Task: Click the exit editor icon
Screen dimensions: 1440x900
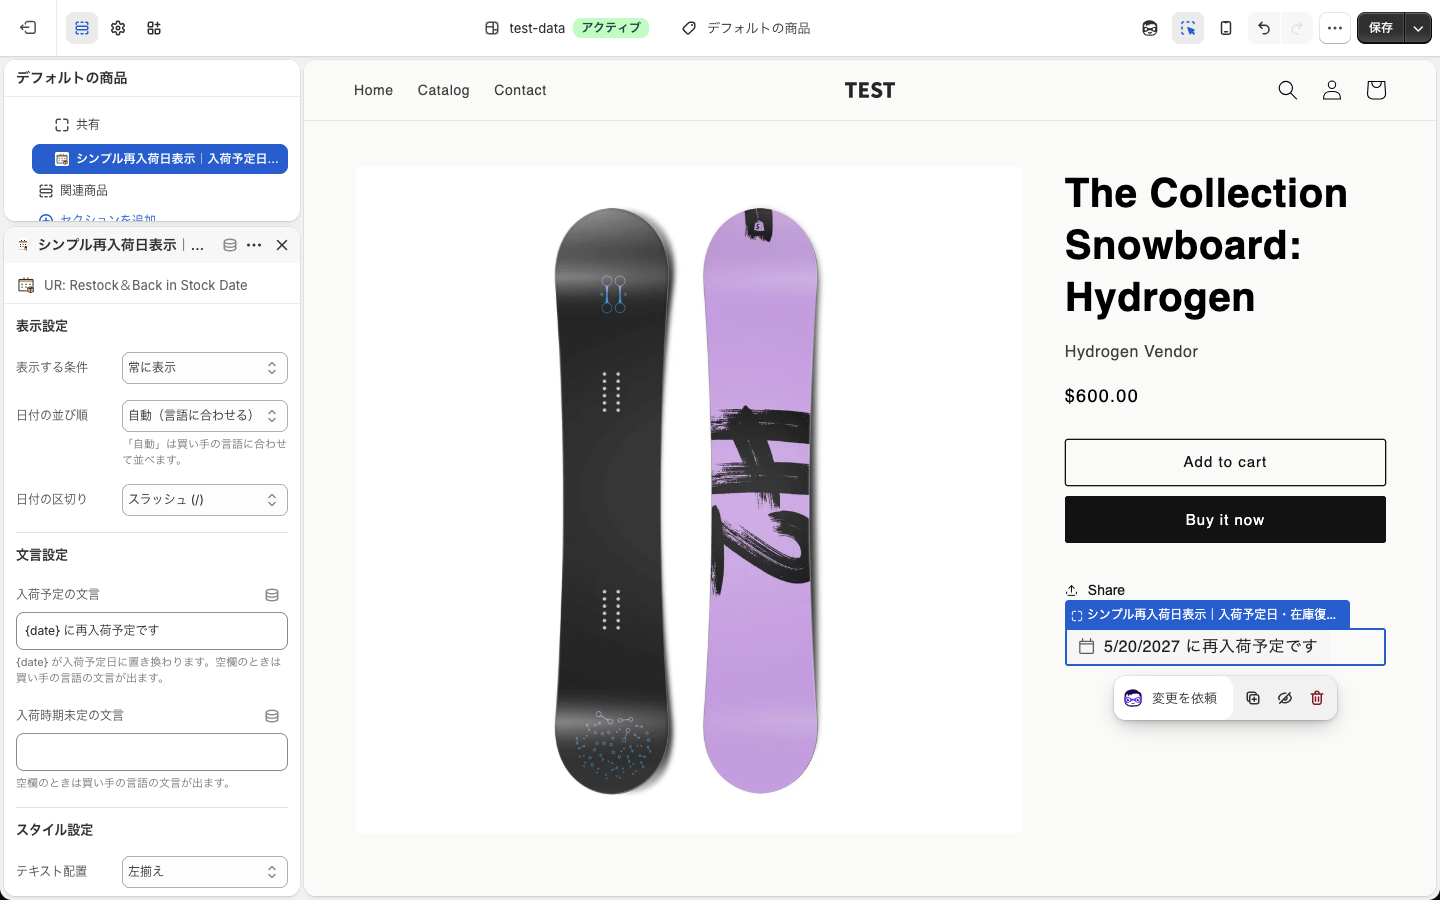Action: pos(28,28)
